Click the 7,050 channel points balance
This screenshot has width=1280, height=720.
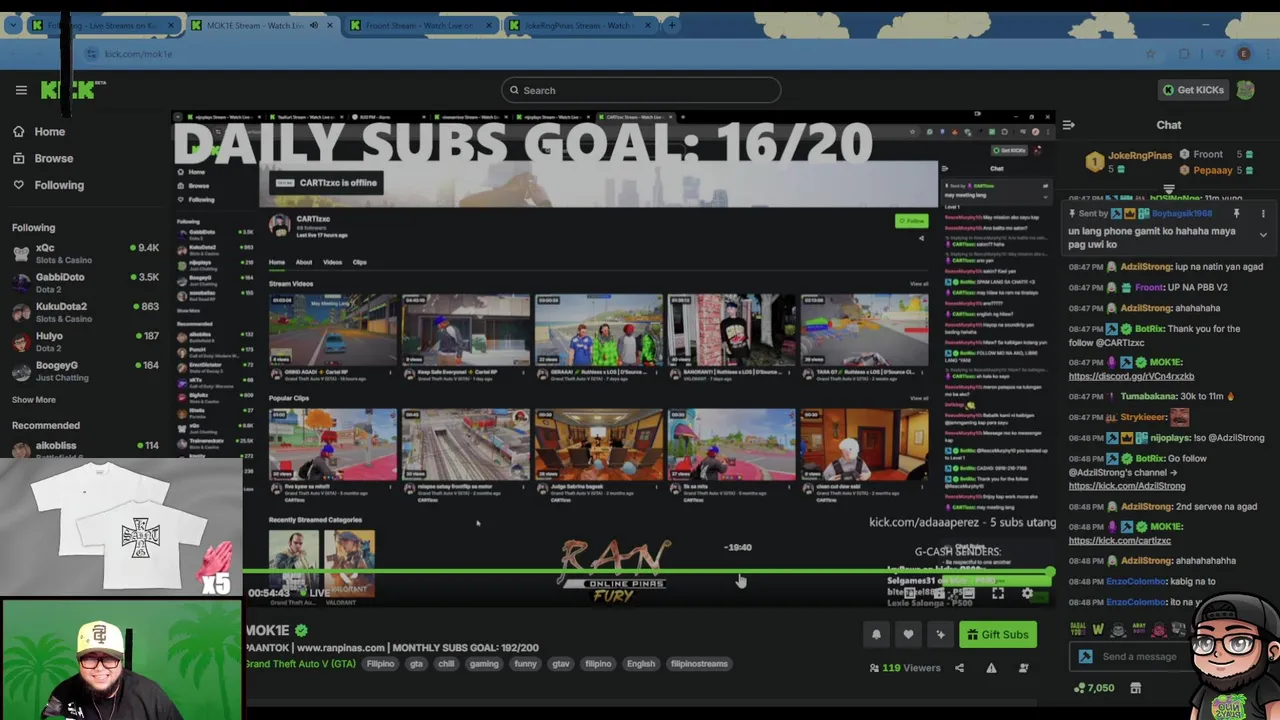[x=1094, y=688]
